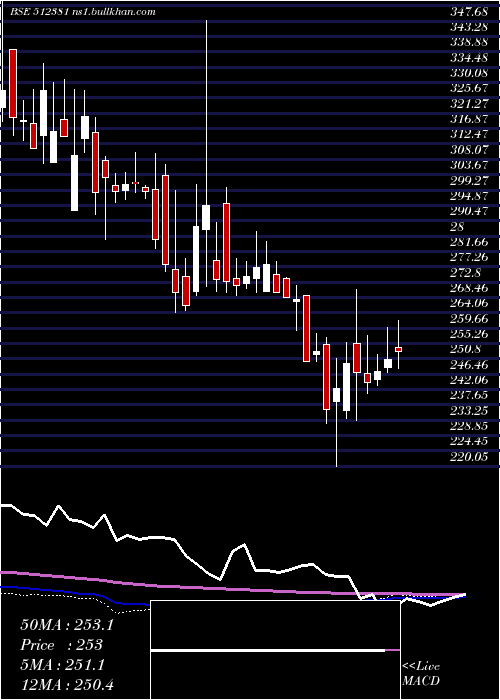
Task: Click the 250.8 price axis label
Action: click(465, 349)
